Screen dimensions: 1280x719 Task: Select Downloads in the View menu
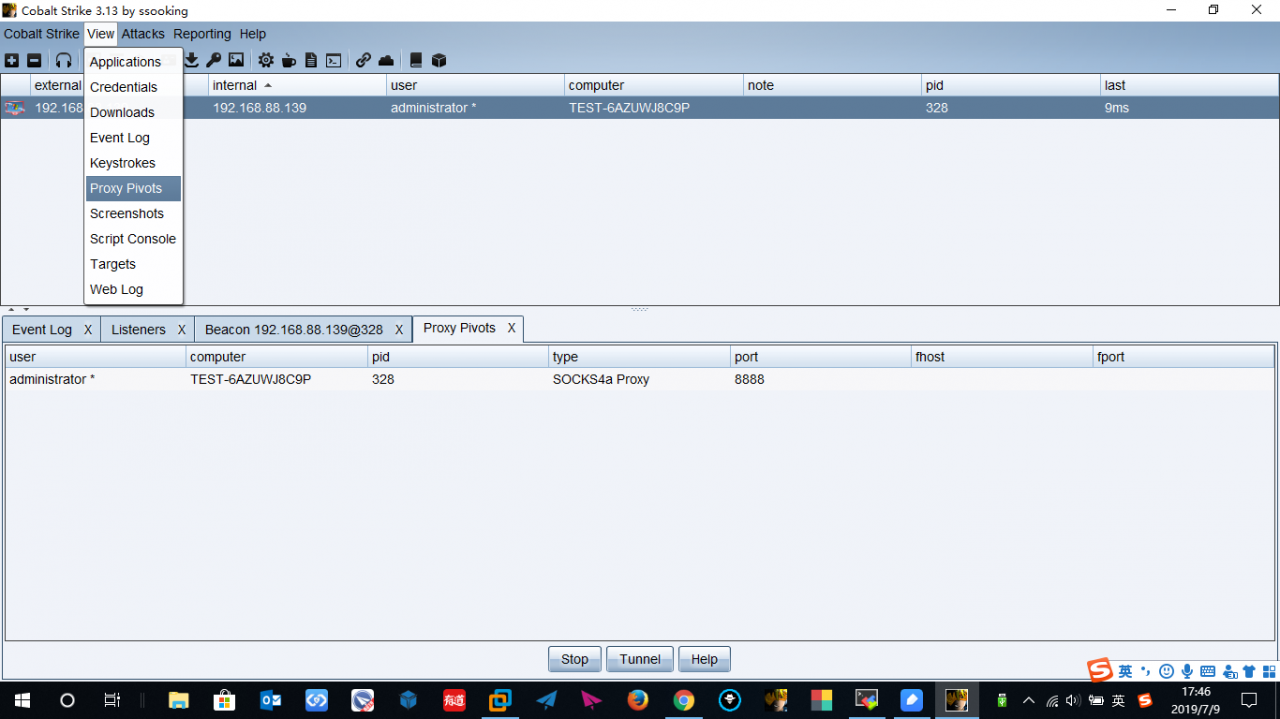click(x=133, y=112)
